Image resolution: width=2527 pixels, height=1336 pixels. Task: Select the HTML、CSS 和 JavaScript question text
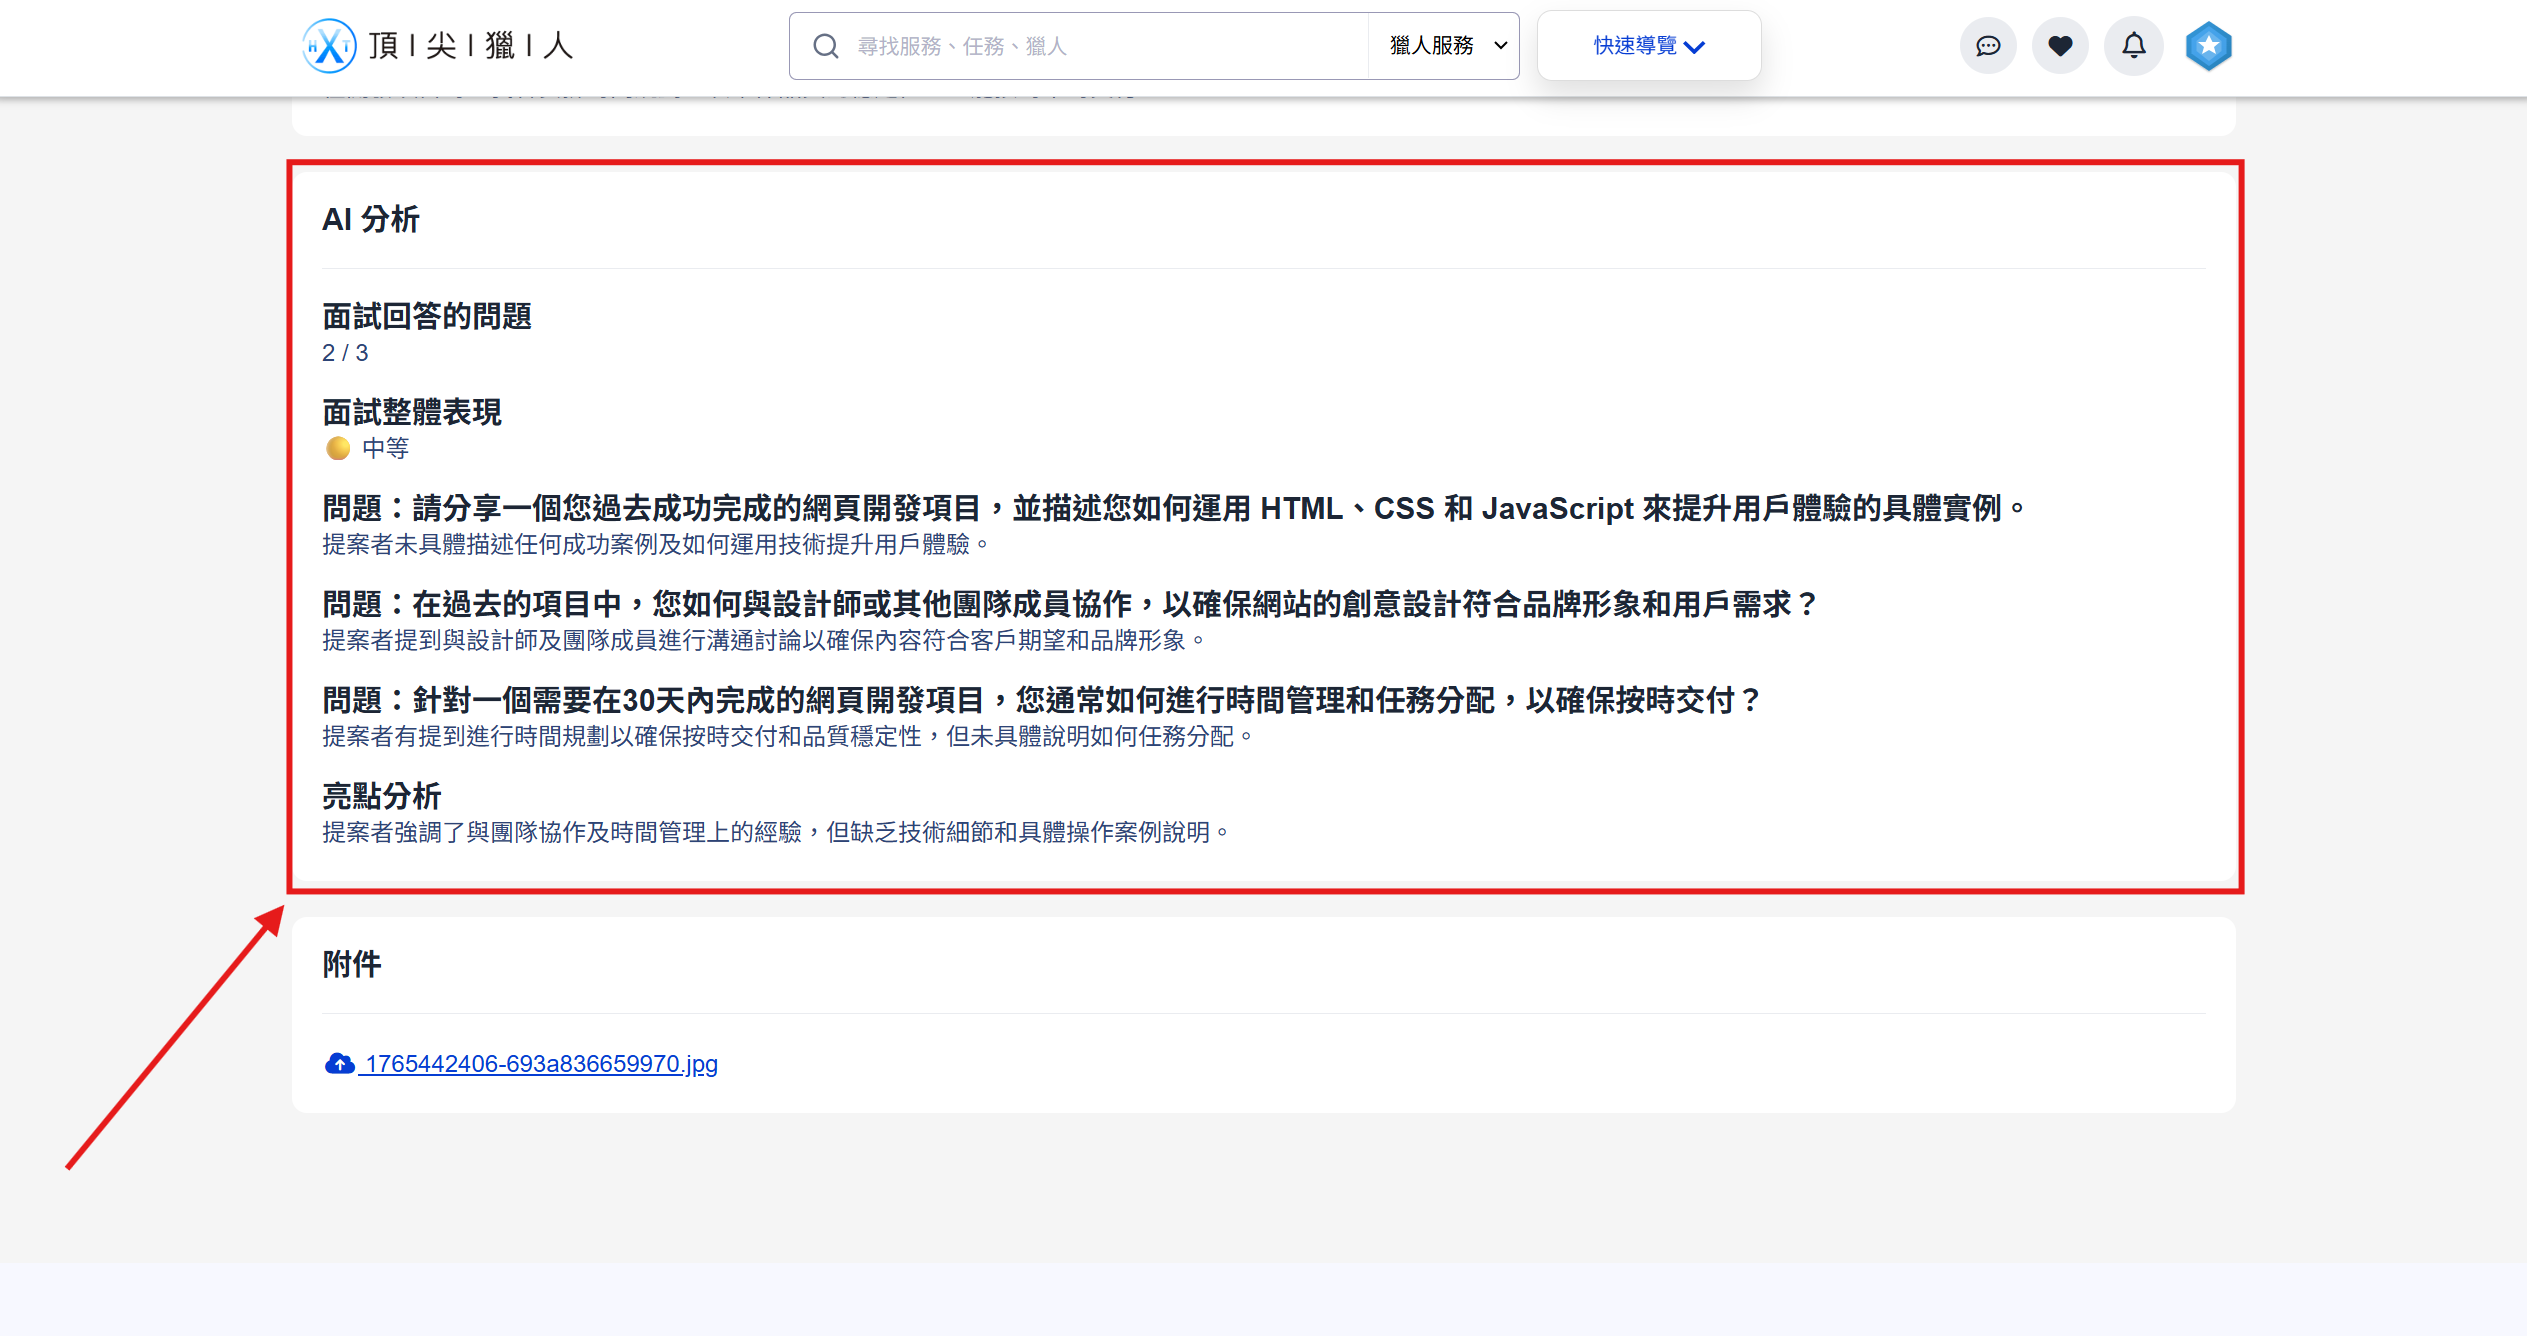[x=1172, y=508]
